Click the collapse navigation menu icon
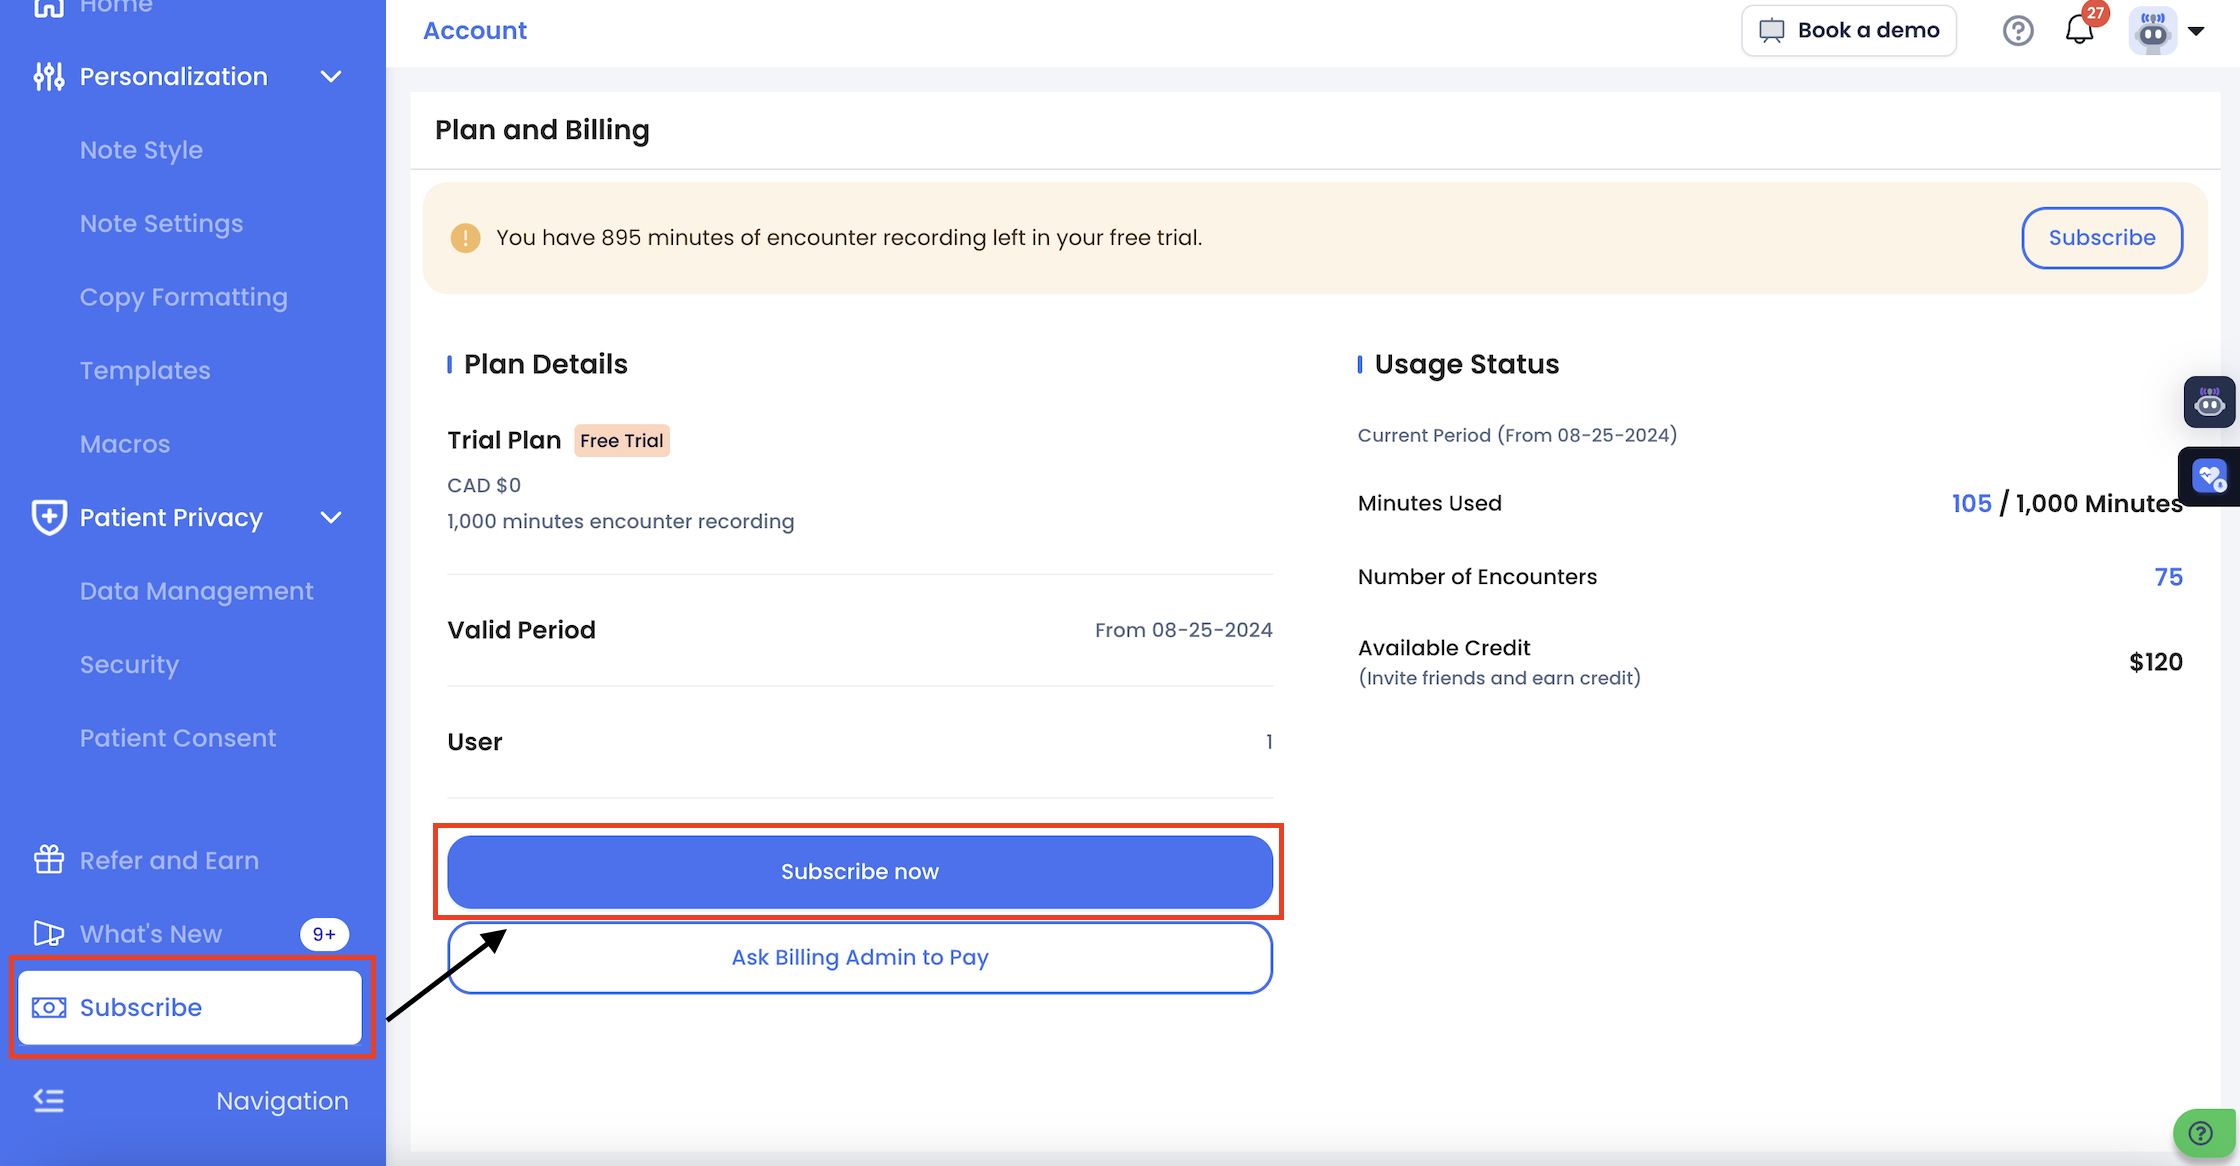 tap(49, 1101)
